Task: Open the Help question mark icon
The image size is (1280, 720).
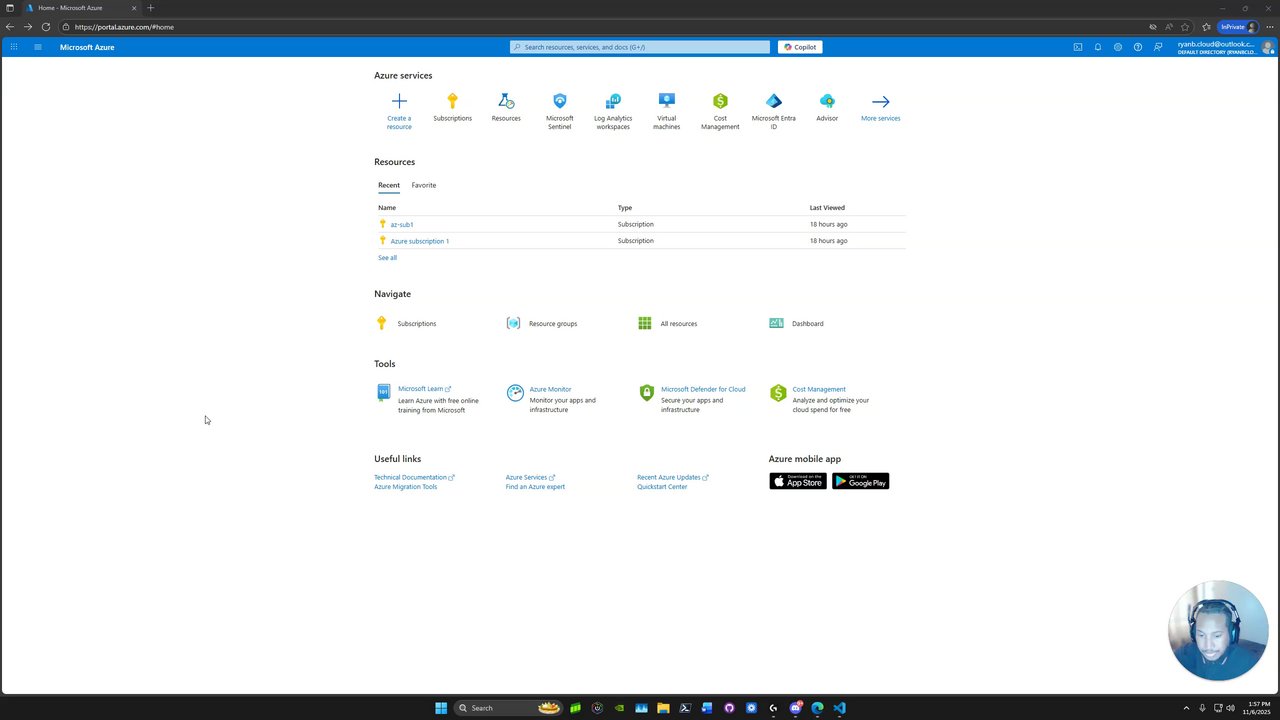Action: [x=1138, y=47]
